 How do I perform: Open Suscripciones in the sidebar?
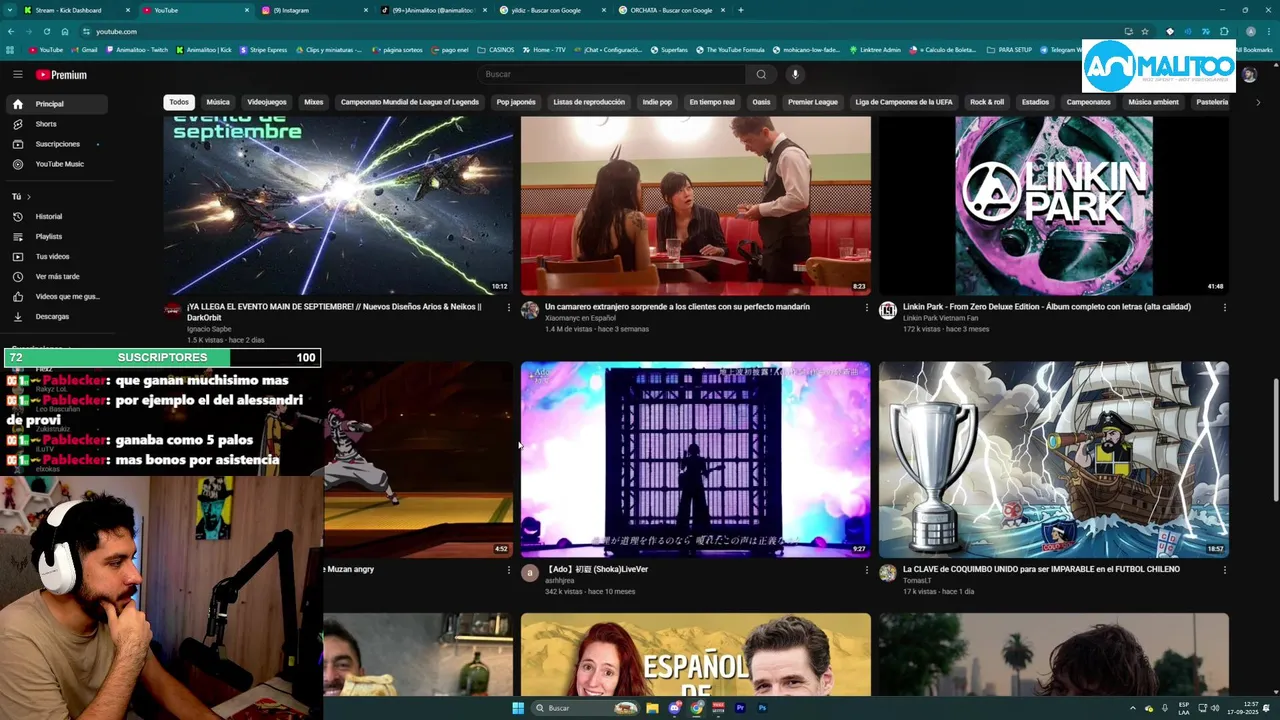pyautogui.click(x=56, y=144)
